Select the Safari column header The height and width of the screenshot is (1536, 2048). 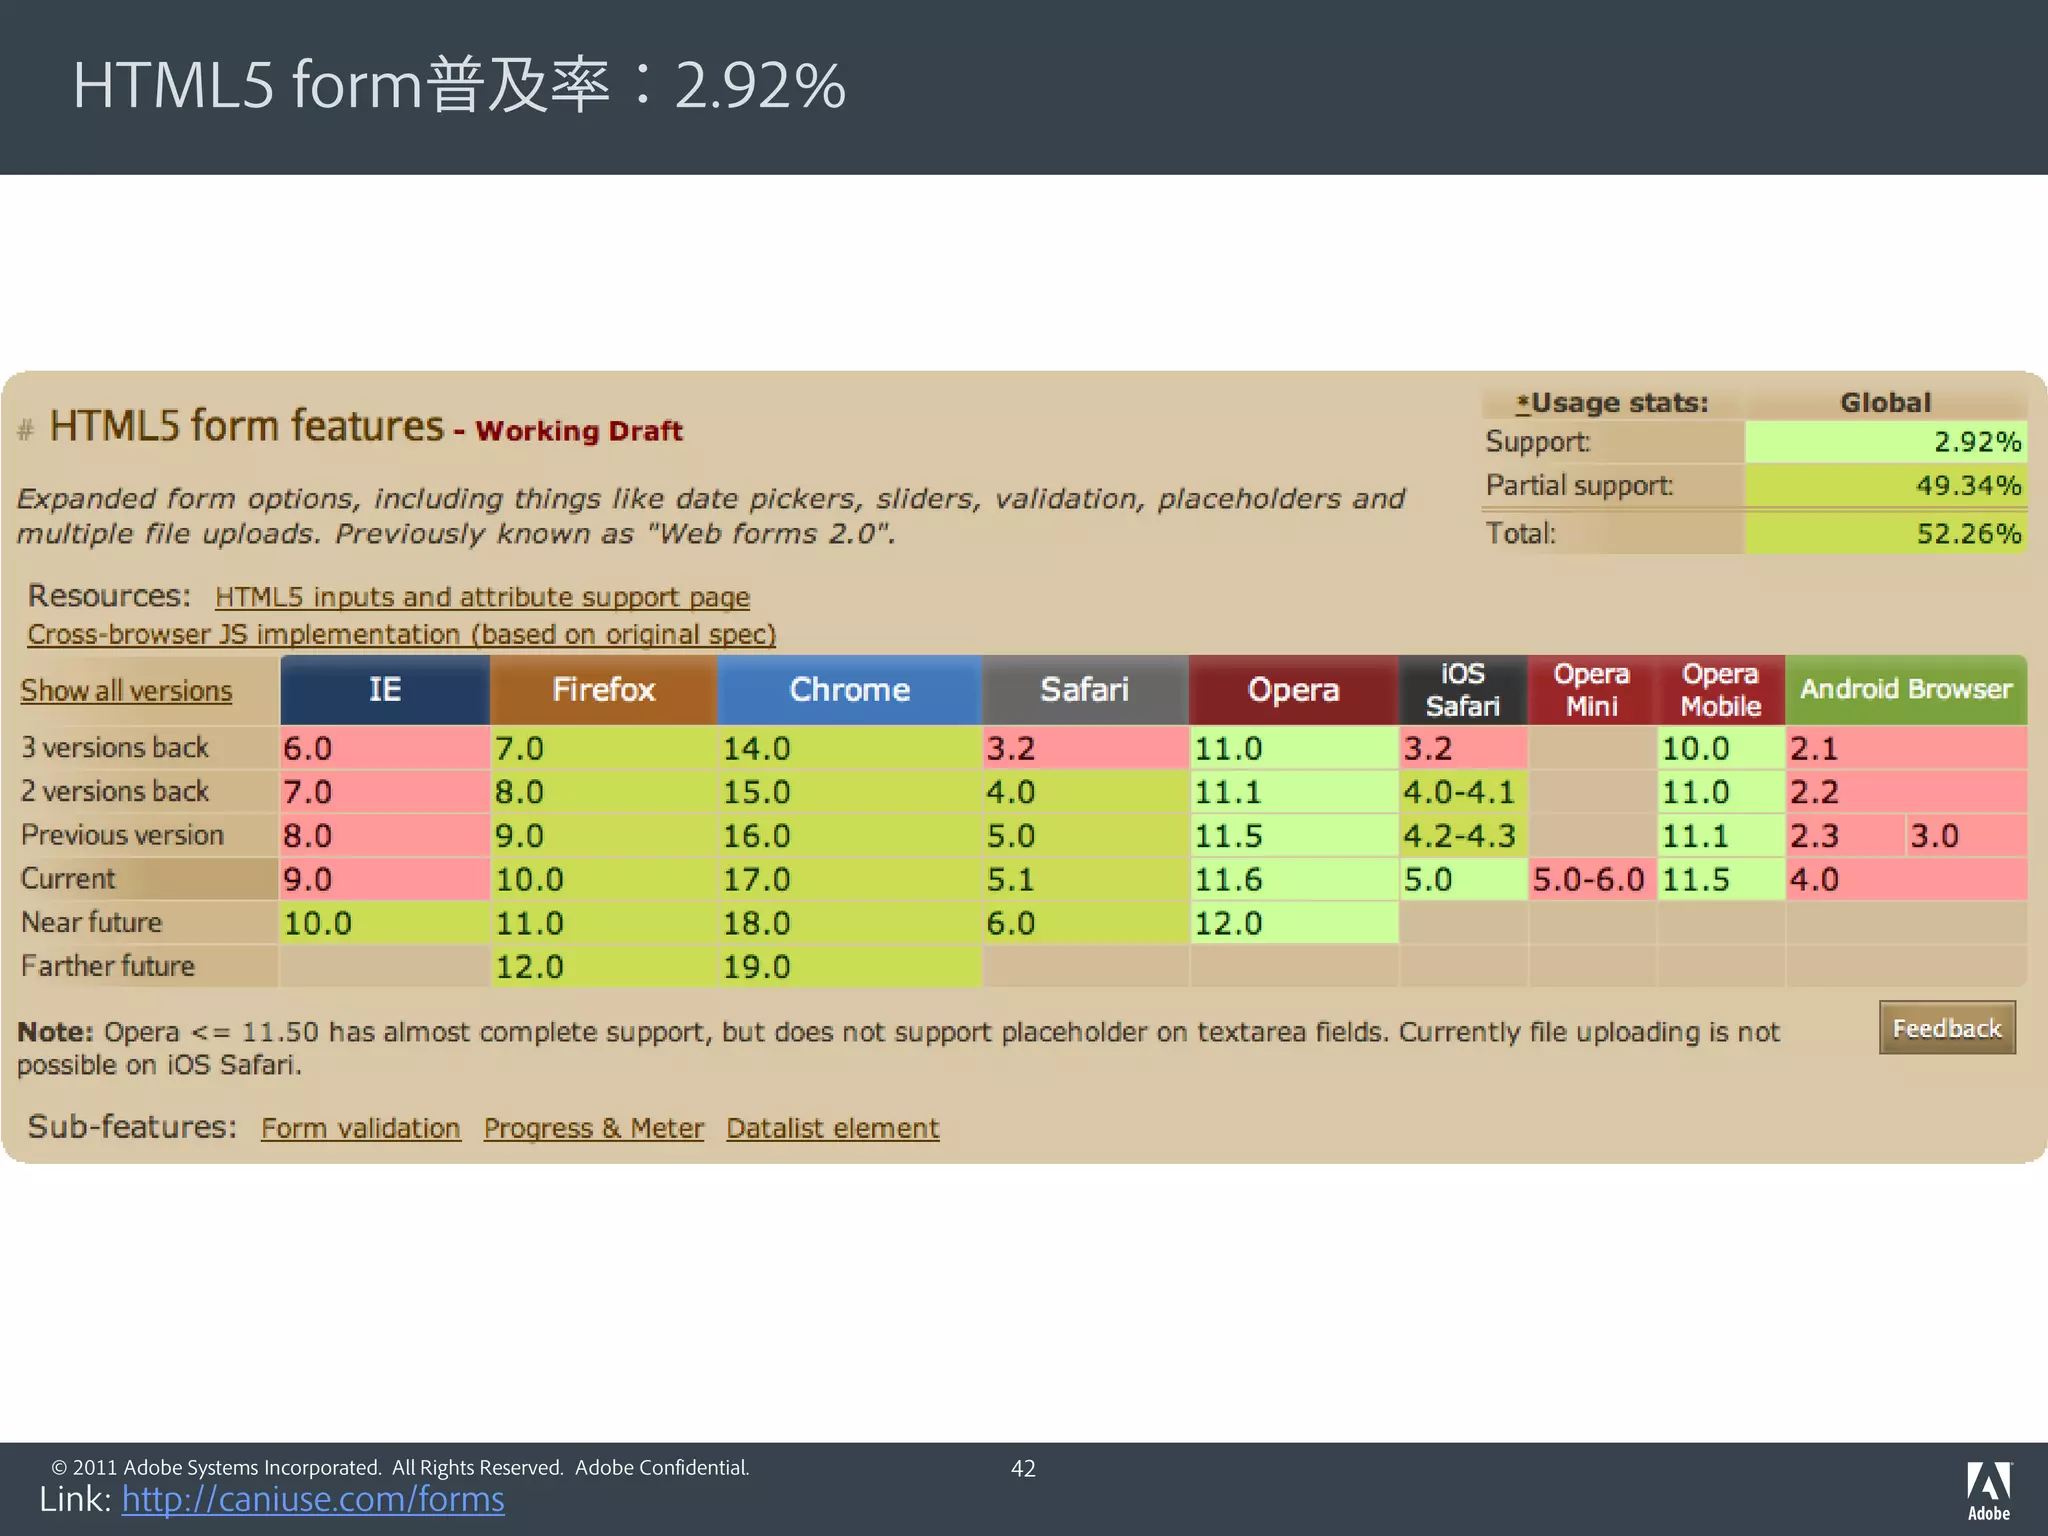(x=1085, y=690)
